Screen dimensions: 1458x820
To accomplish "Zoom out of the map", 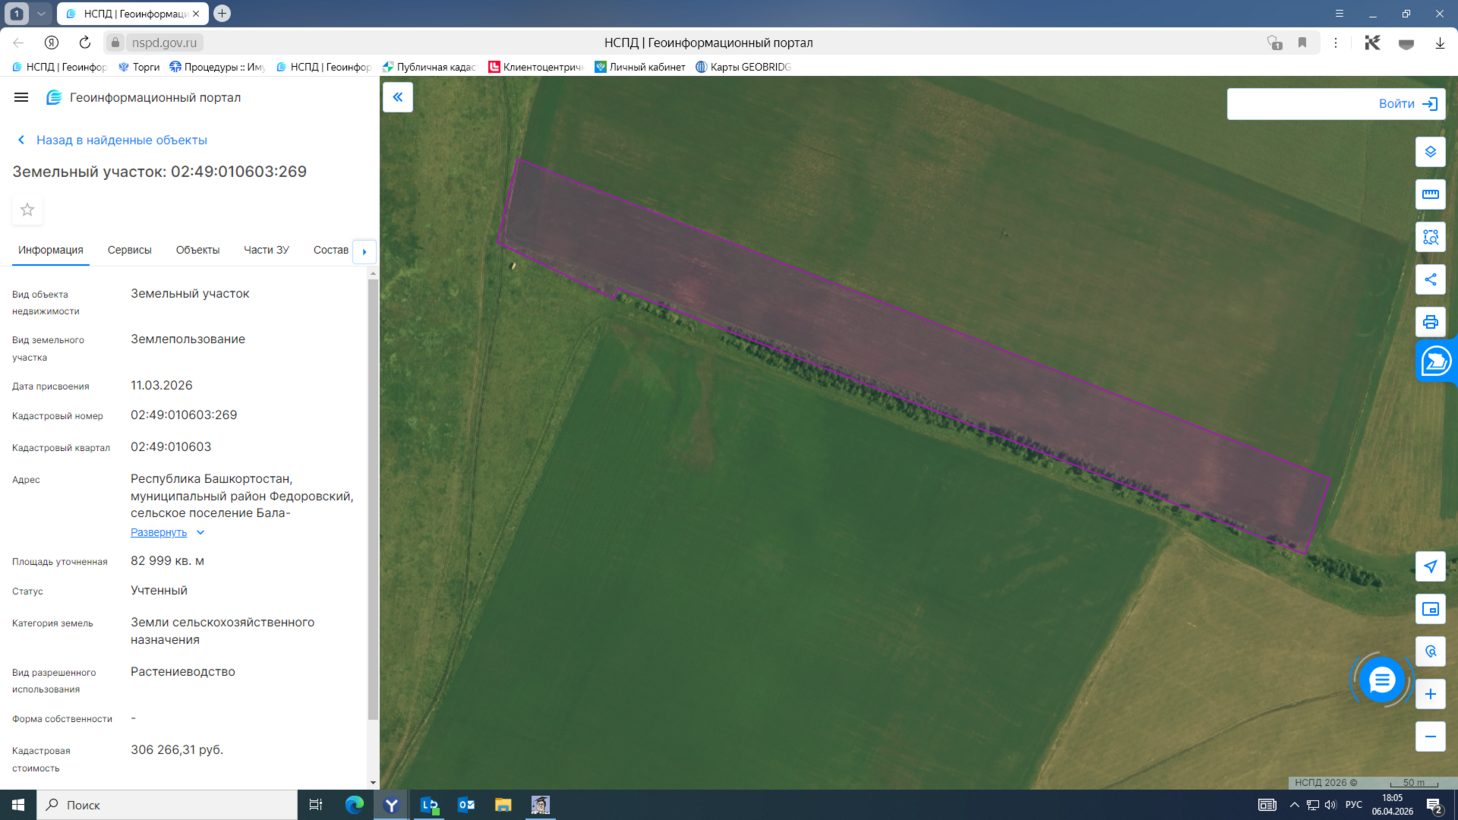I will point(1430,737).
